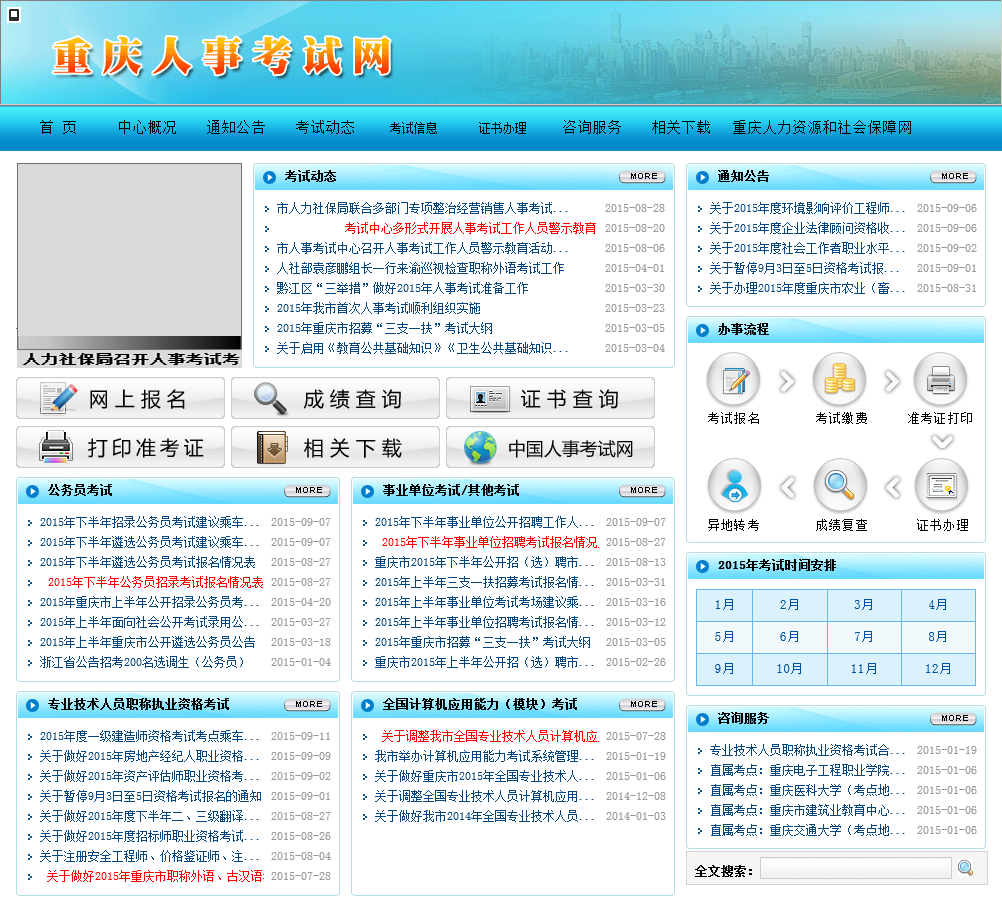Open link 2015年我市首次人事考试顺利组织实施
Screen dimensions: 1002x911
coord(378,308)
